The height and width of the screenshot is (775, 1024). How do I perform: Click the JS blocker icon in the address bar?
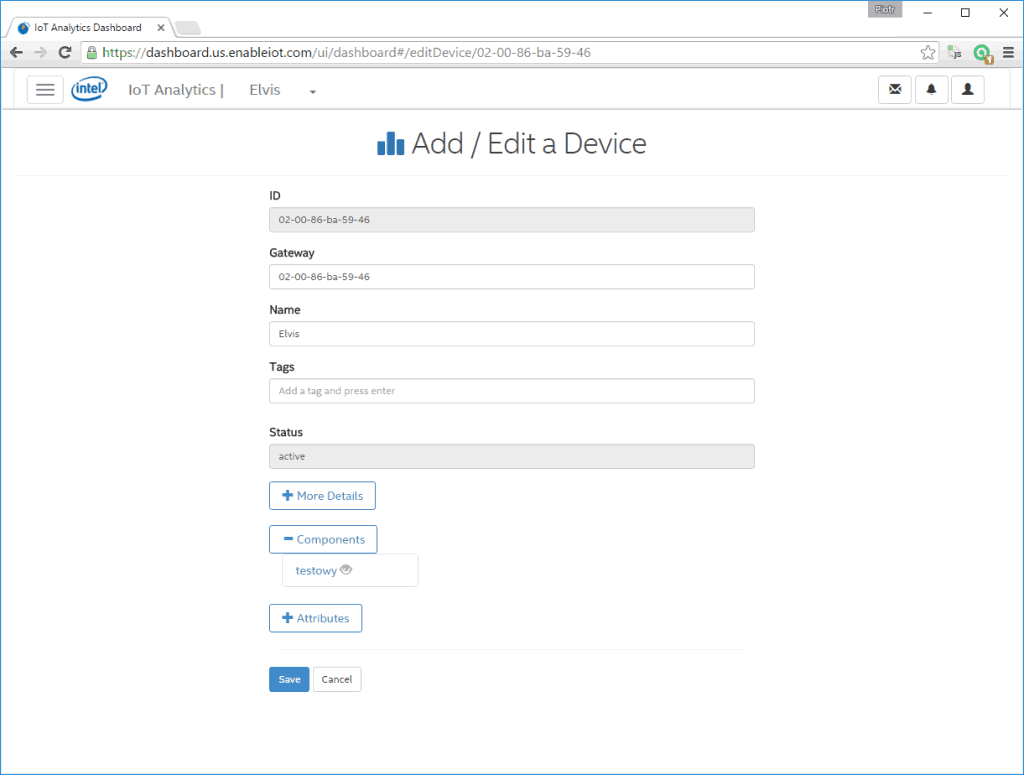click(953, 52)
